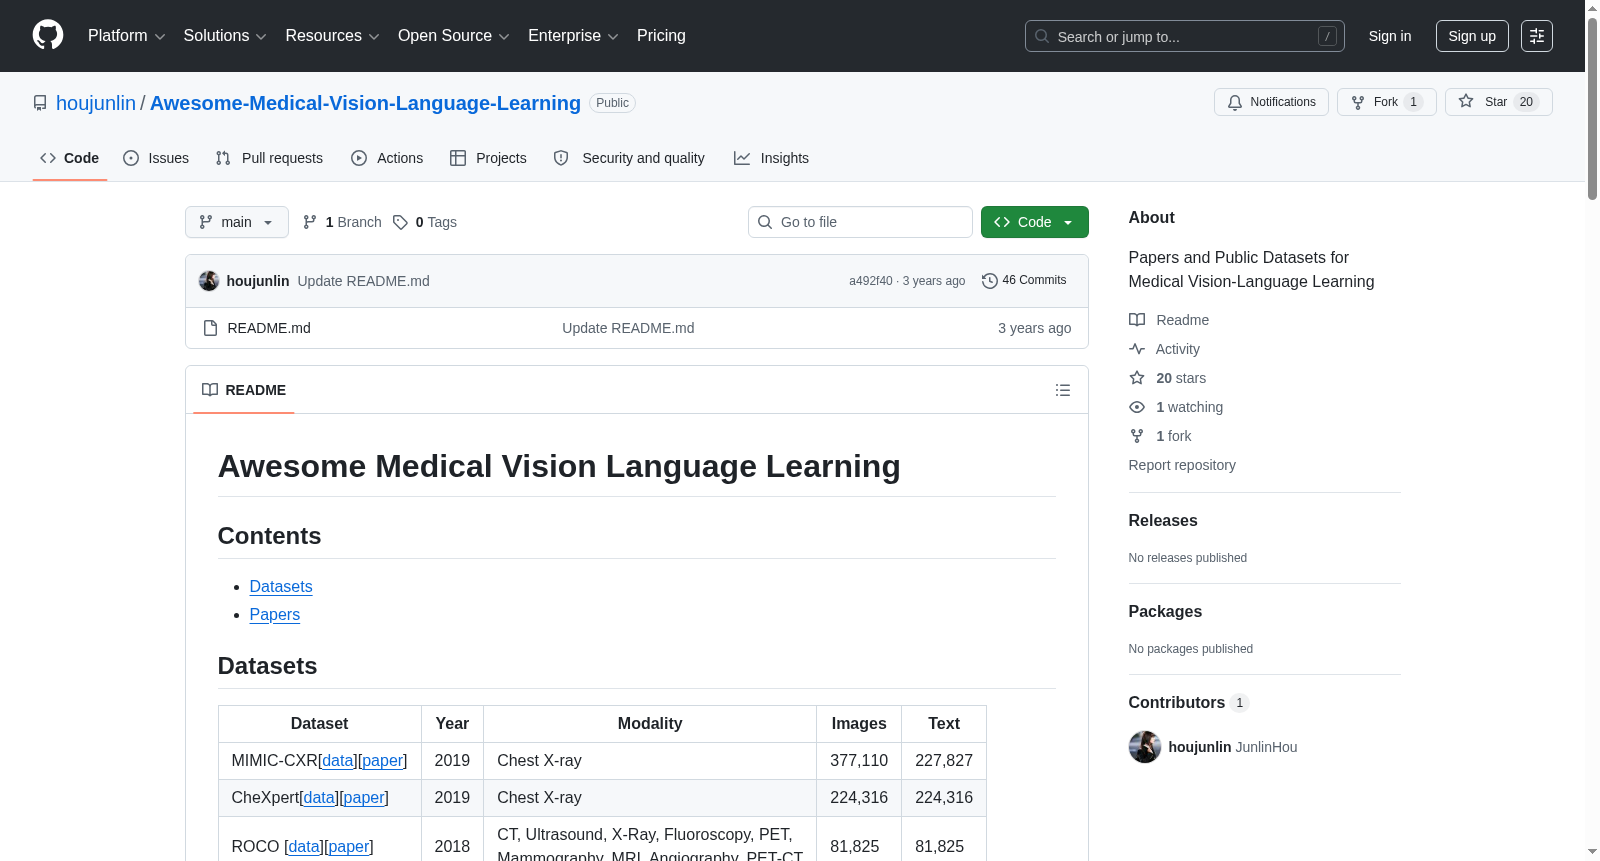Image resolution: width=1600 pixels, height=861 pixels.
Task: Open the CheXpert data link
Action: click(320, 798)
